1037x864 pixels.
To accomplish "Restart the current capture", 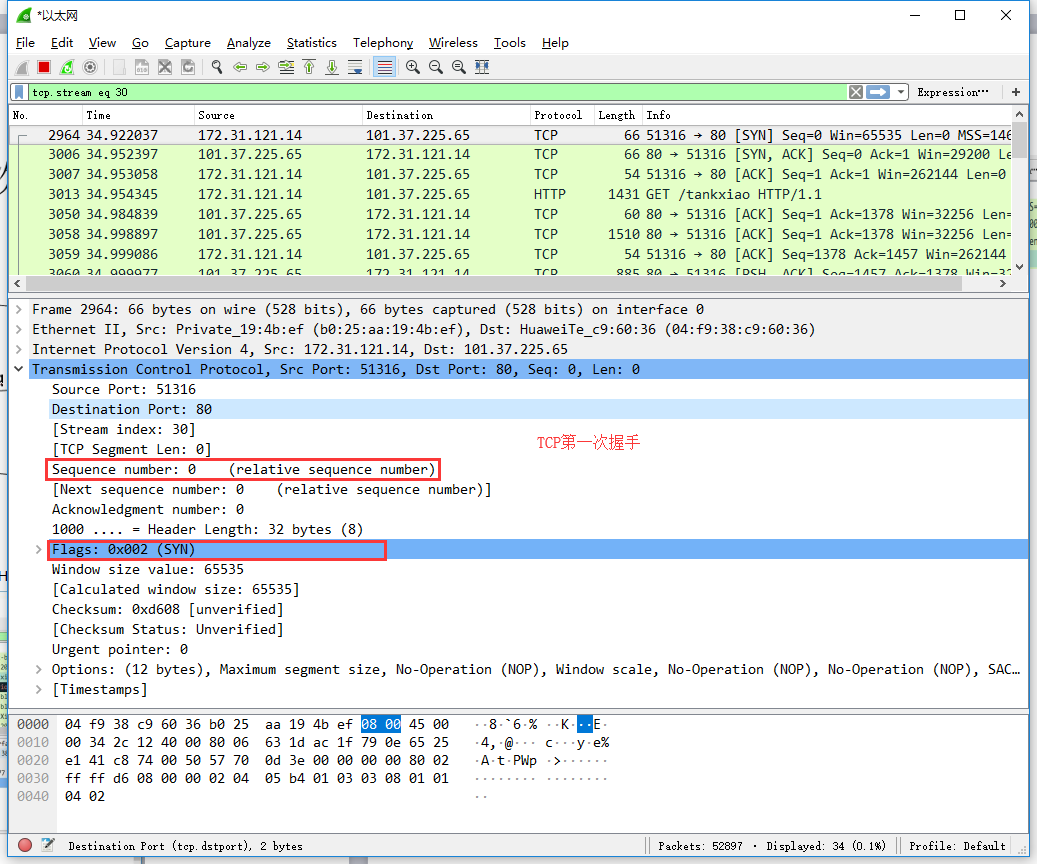I will [x=67, y=67].
